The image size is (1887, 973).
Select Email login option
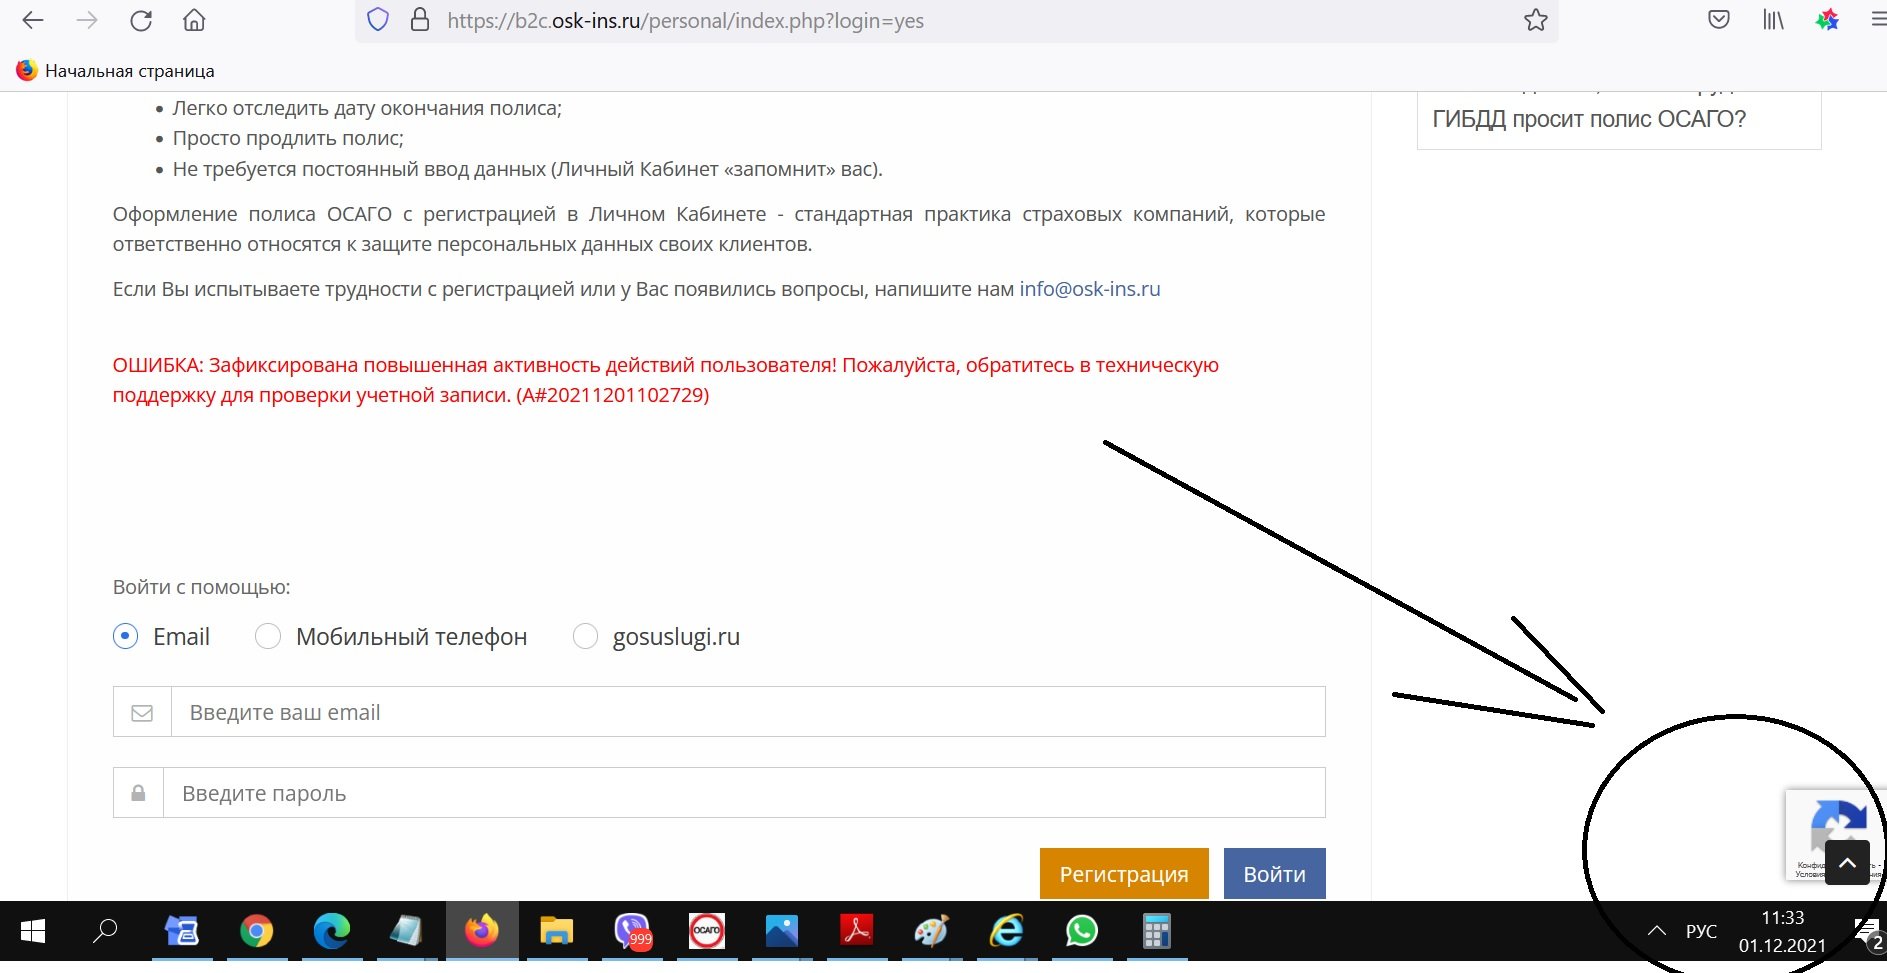[x=126, y=637]
